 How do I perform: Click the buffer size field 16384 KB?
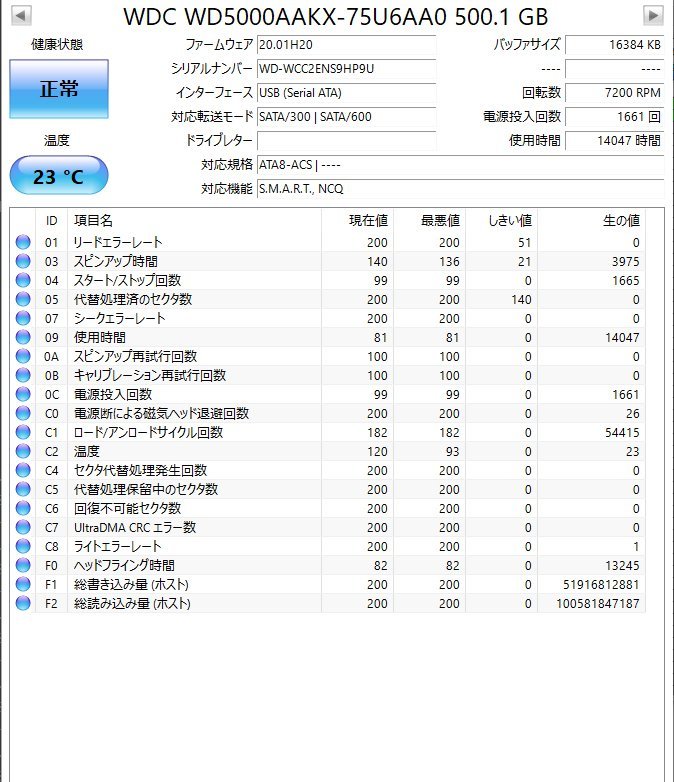[x=615, y=45]
